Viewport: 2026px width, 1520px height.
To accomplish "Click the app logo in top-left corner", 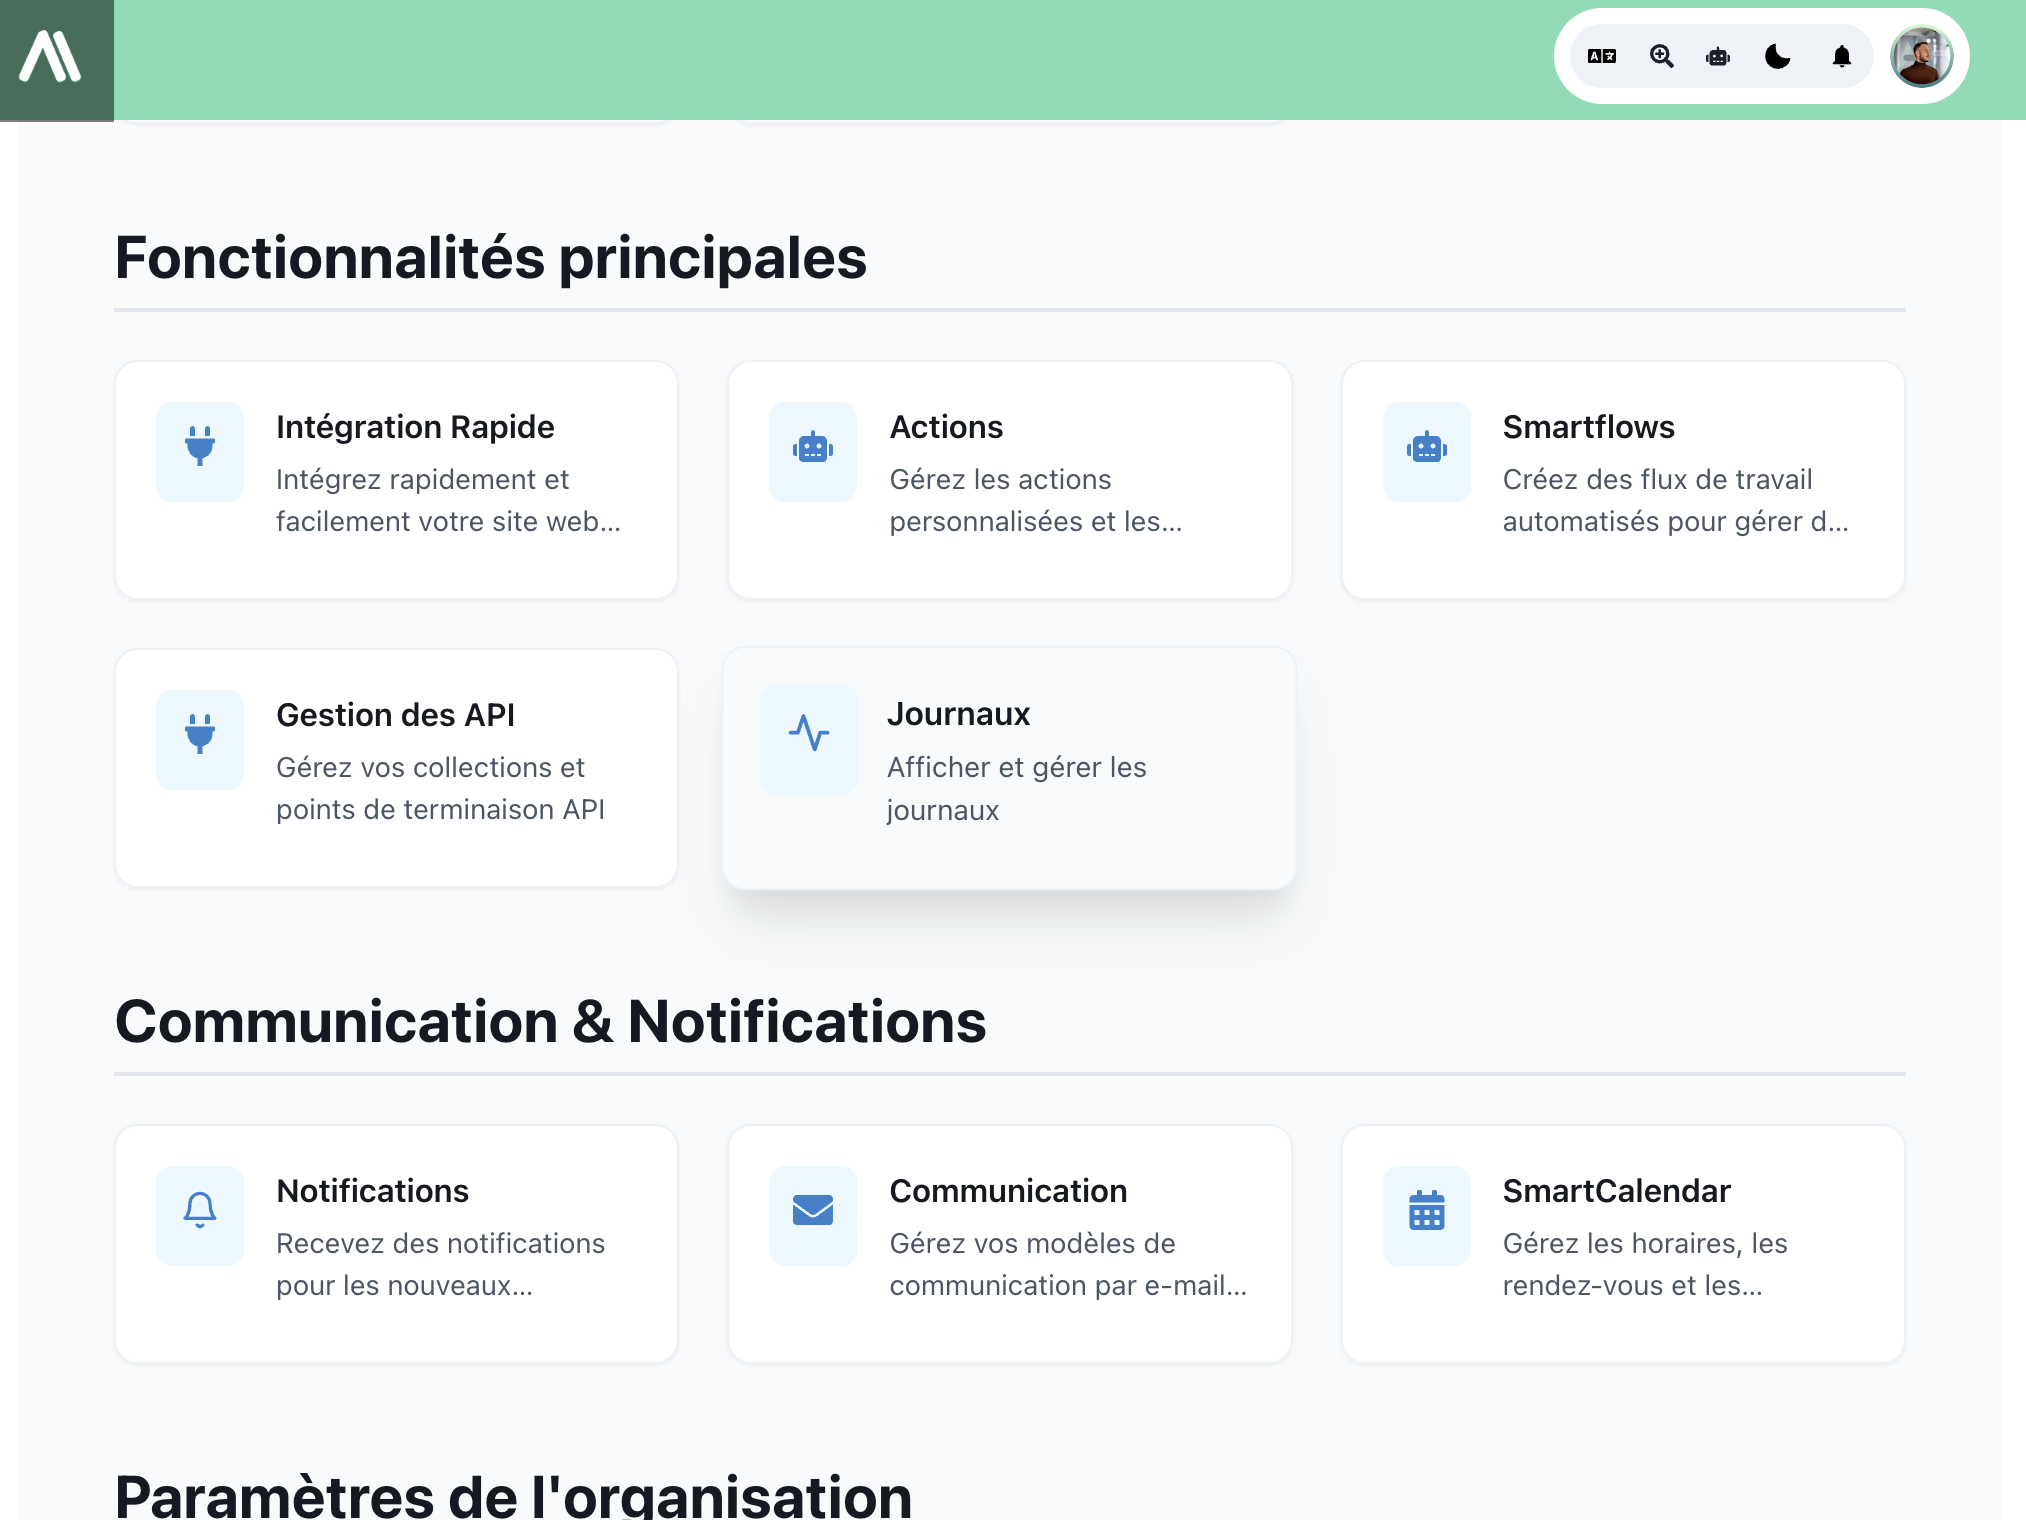I will click(52, 57).
